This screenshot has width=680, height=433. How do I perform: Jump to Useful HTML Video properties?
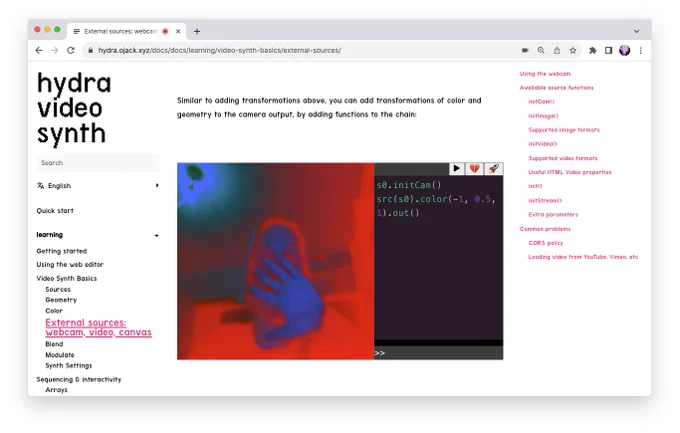click(570, 172)
